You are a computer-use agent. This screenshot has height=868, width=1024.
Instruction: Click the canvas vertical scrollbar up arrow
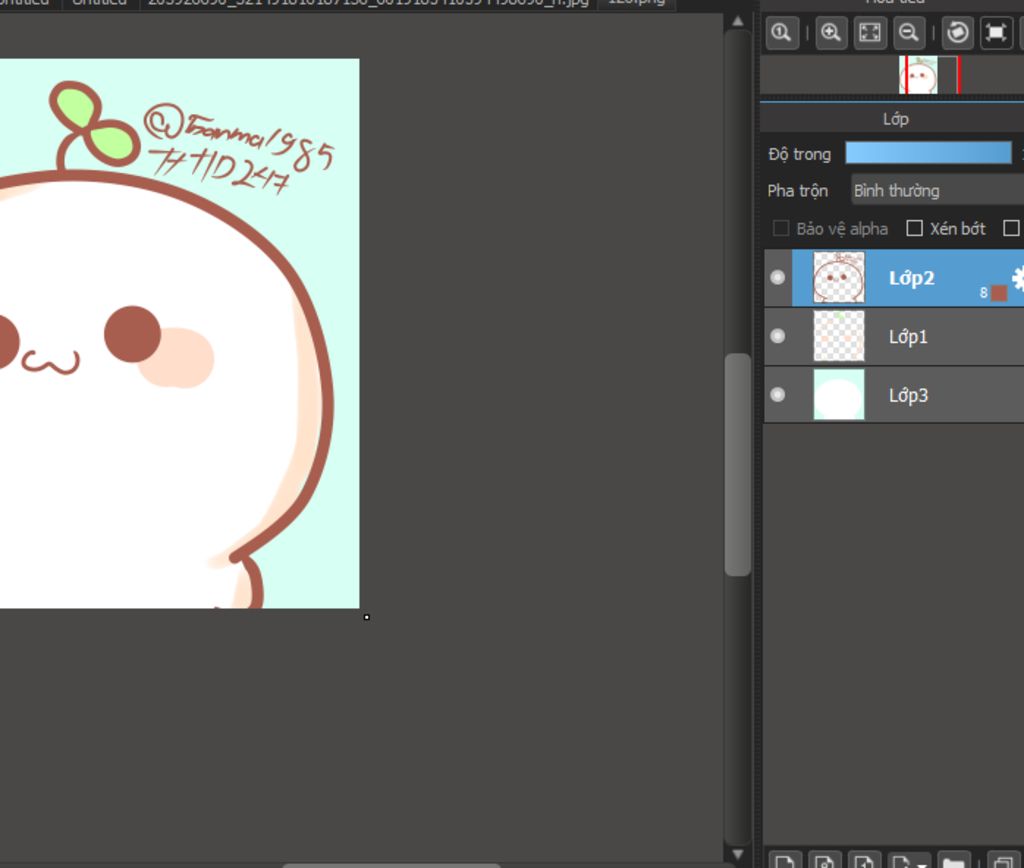(738, 21)
